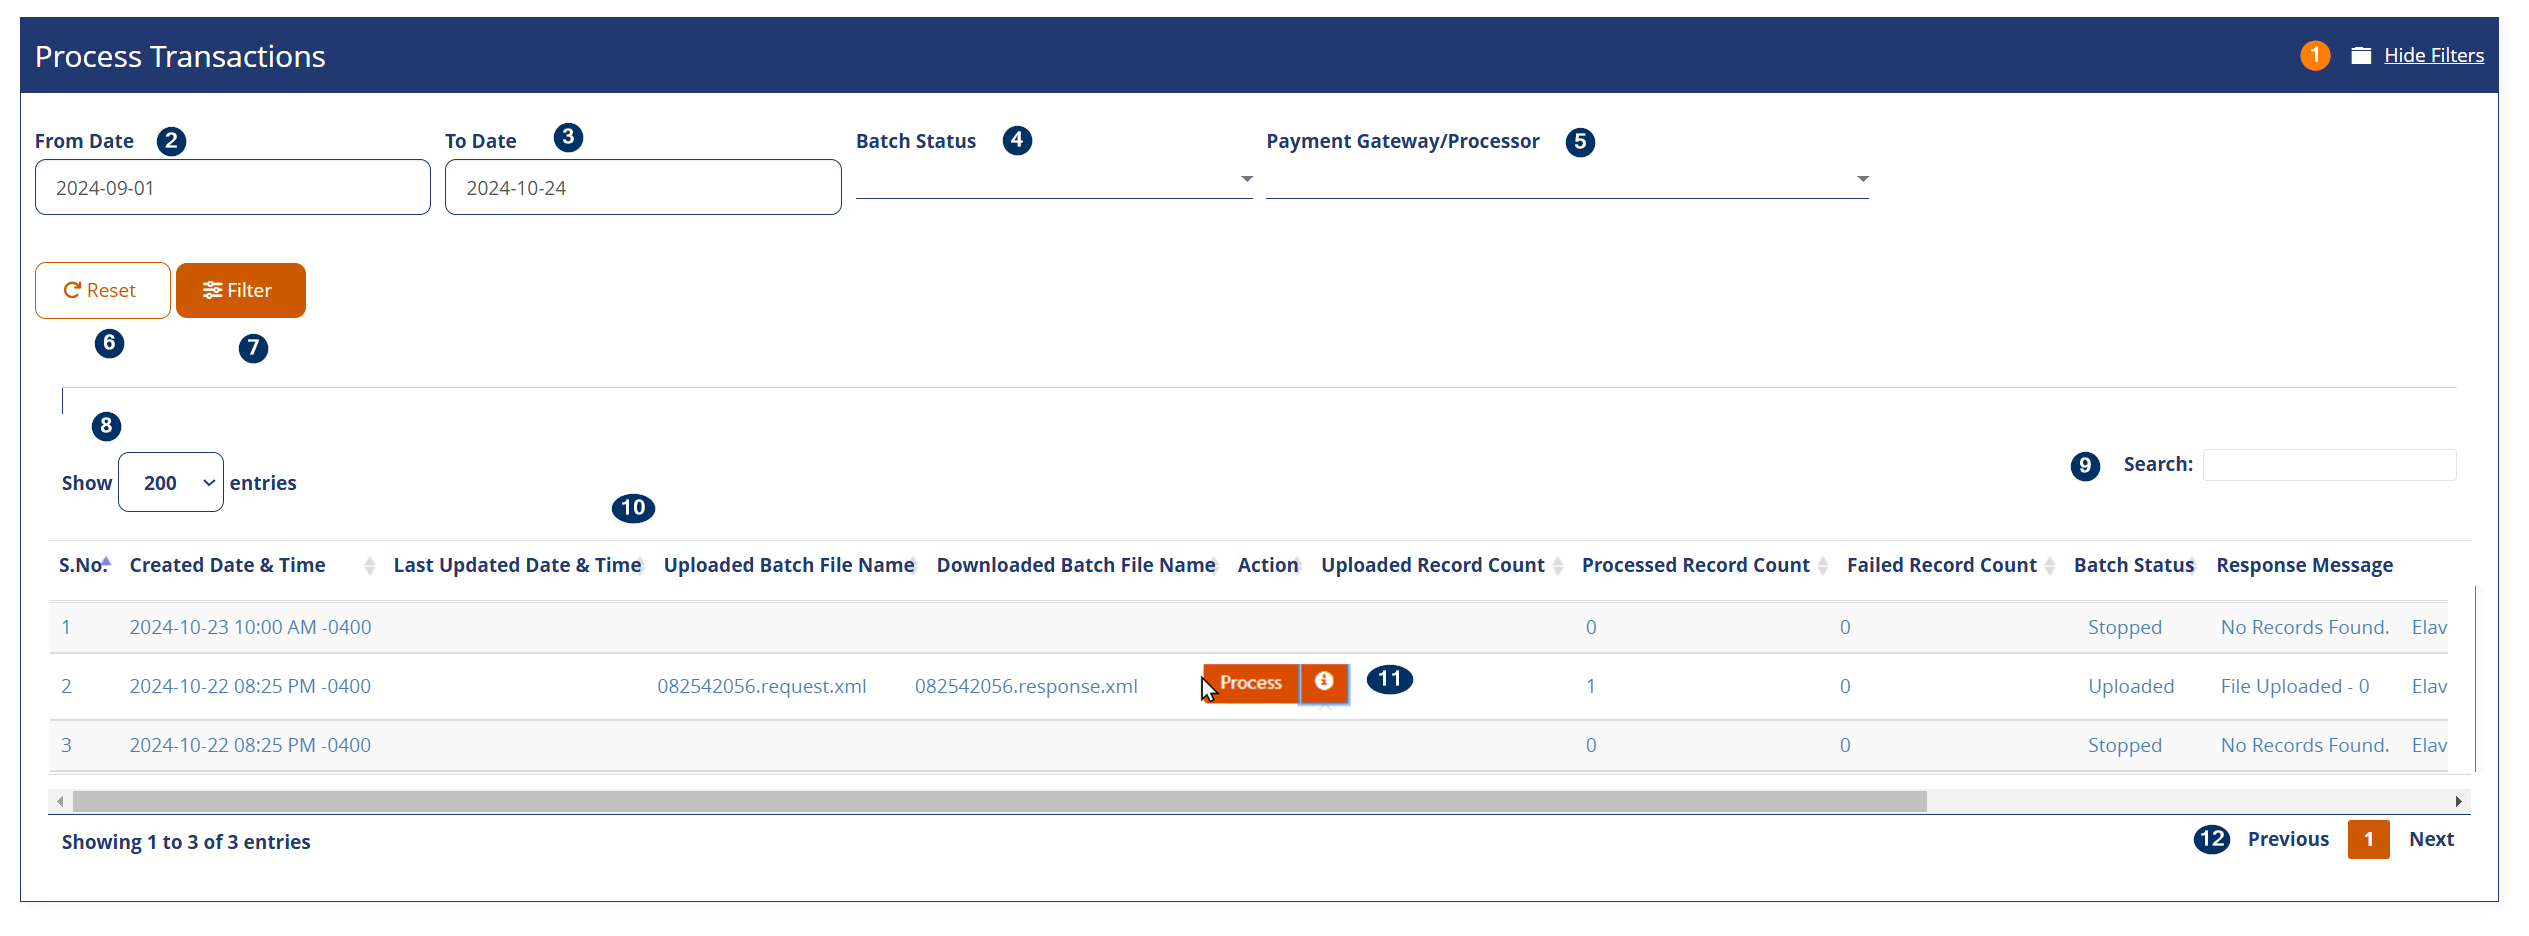The width and height of the screenshot is (2529, 936).
Task: Click inside the Search field
Action: click(2328, 464)
